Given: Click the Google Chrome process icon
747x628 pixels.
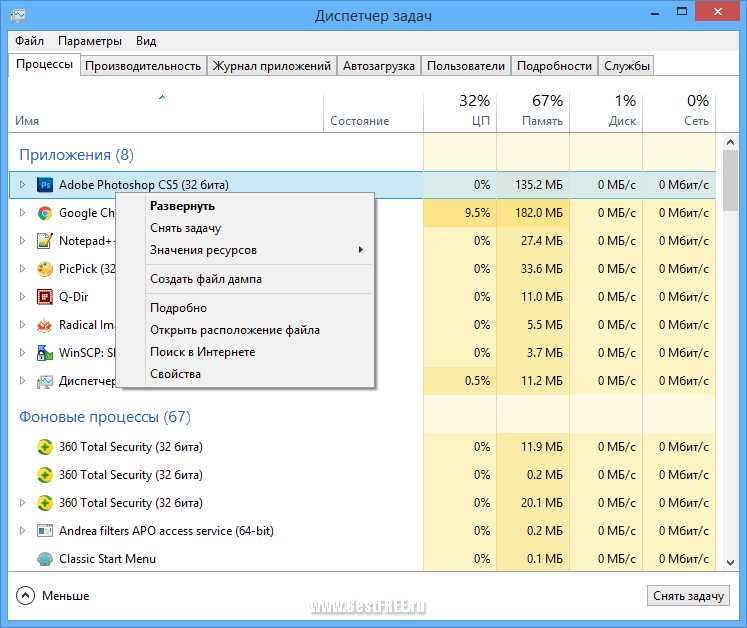Looking at the screenshot, I should [45, 213].
